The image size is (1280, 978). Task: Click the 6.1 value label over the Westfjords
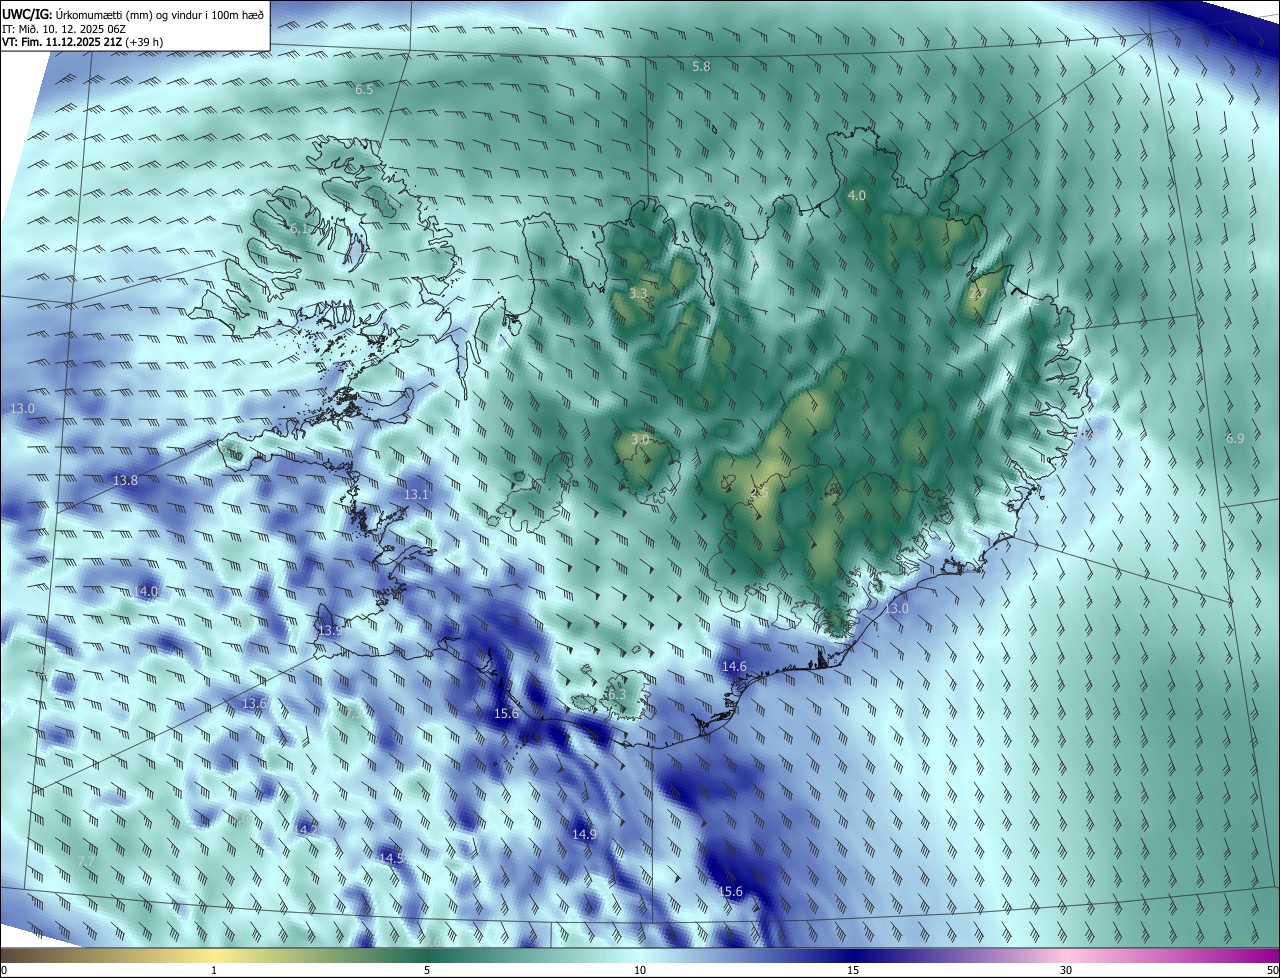click(x=299, y=229)
